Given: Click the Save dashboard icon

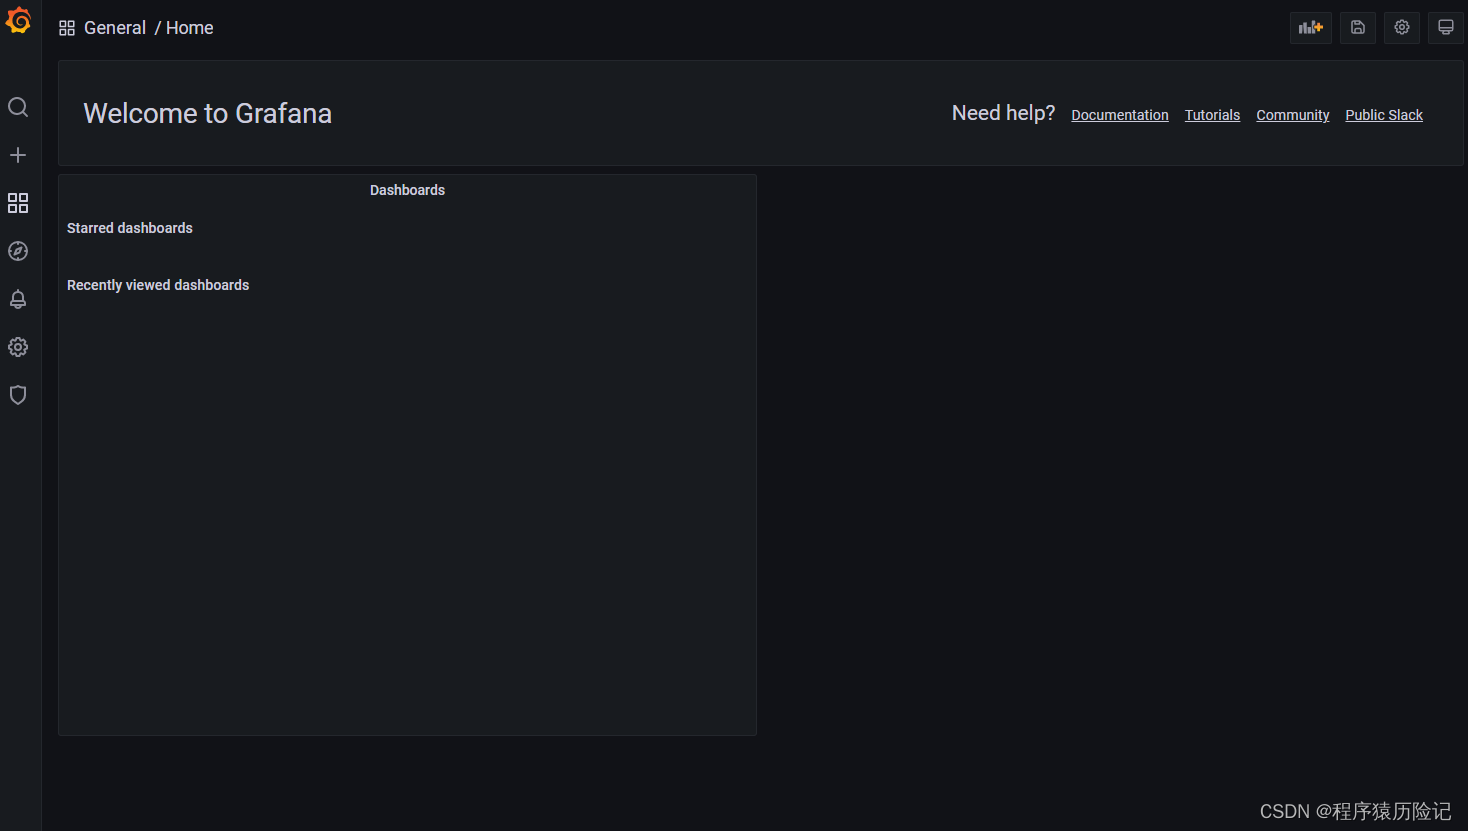Looking at the screenshot, I should 1358,28.
